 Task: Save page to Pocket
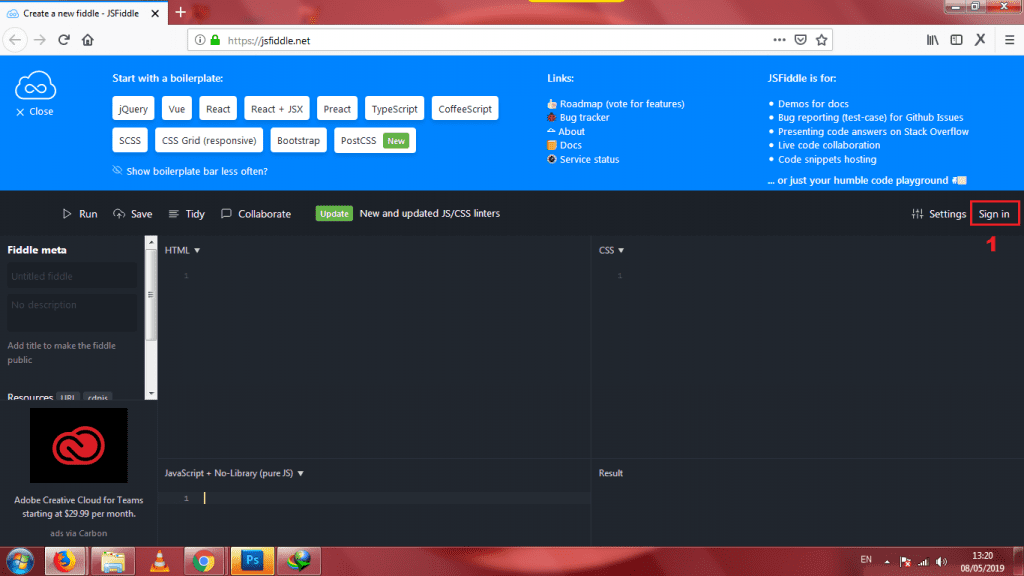pos(801,40)
